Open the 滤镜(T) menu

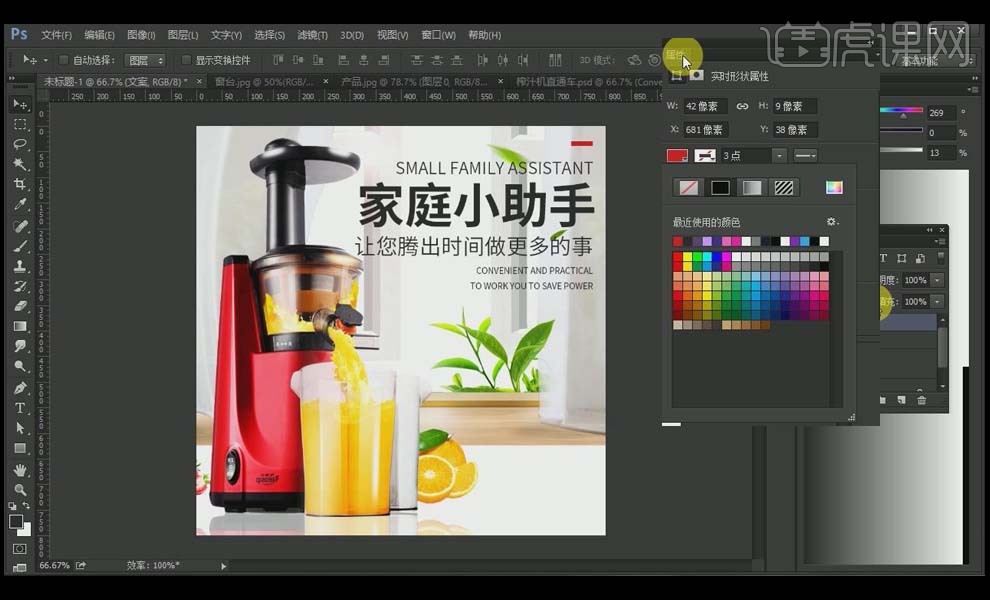pos(312,35)
